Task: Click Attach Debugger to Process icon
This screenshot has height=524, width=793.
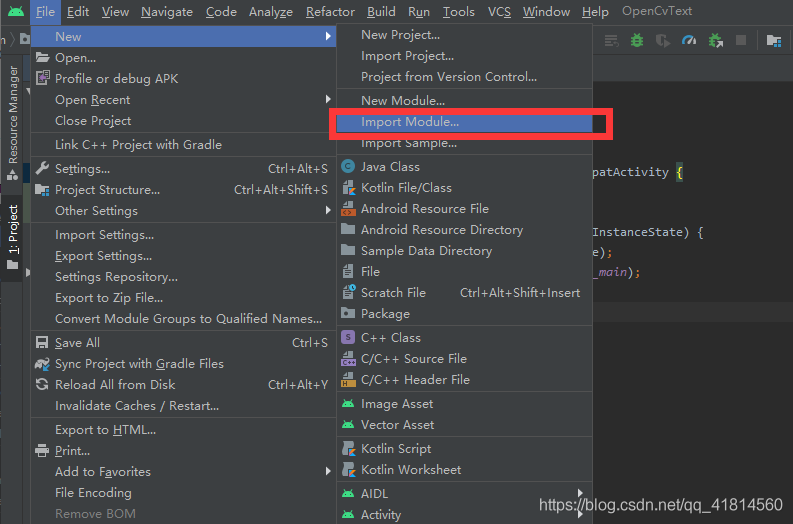Action: click(715, 41)
